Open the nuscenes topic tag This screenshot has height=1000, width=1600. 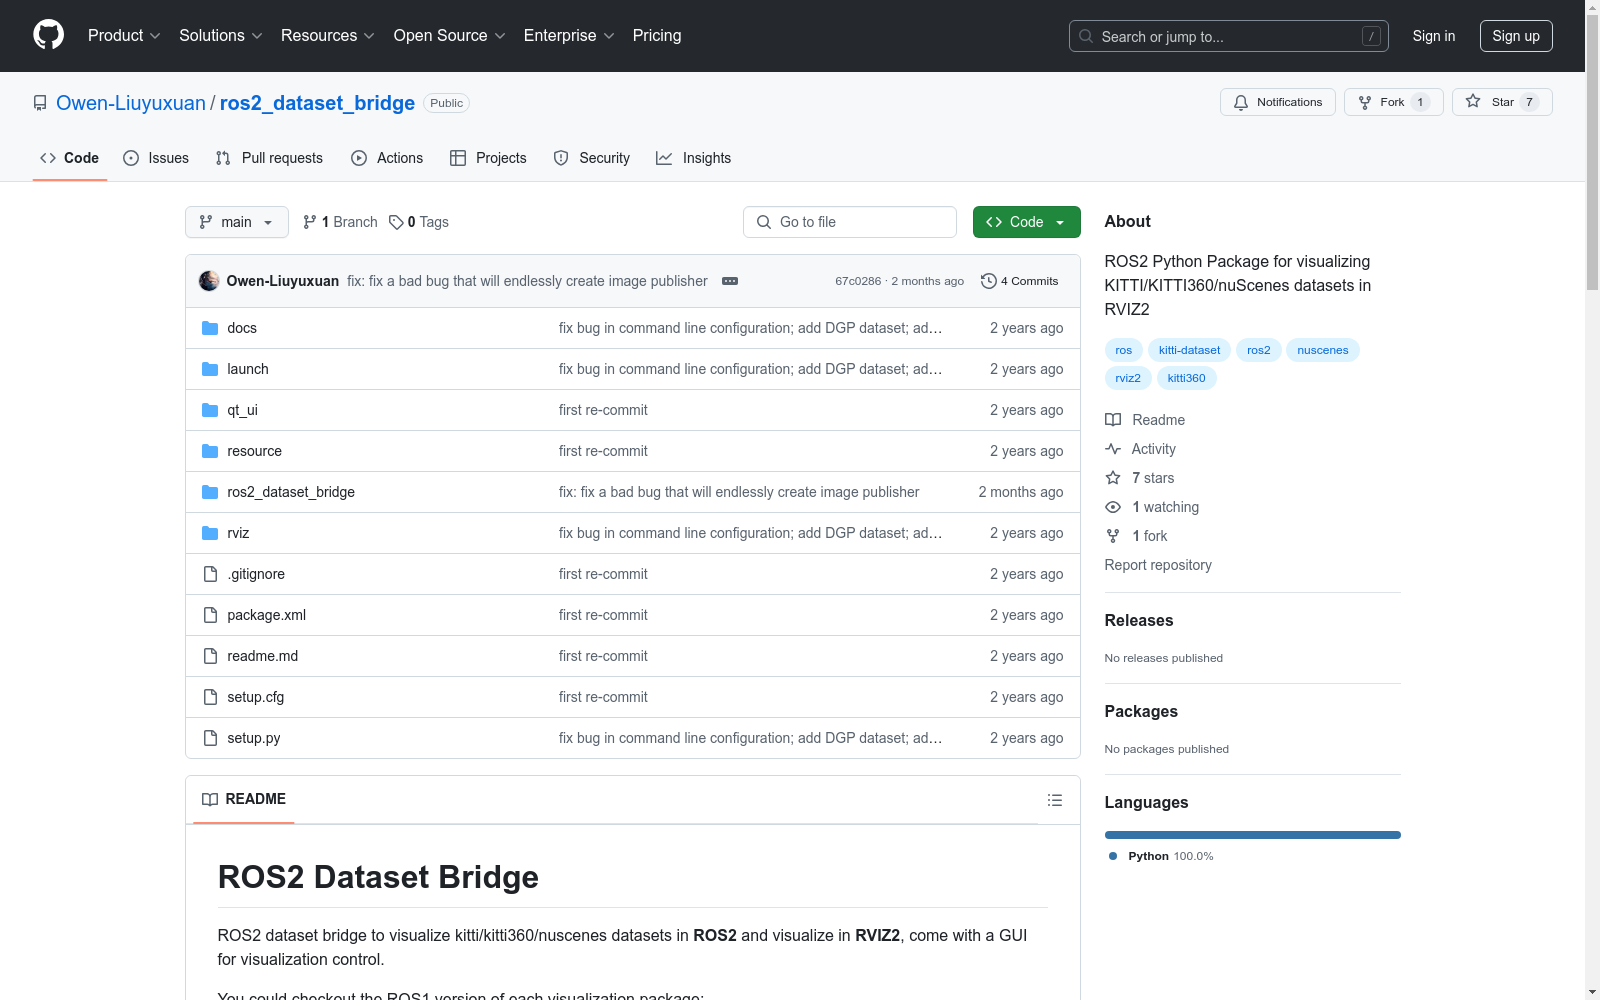[x=1323, y=350]
